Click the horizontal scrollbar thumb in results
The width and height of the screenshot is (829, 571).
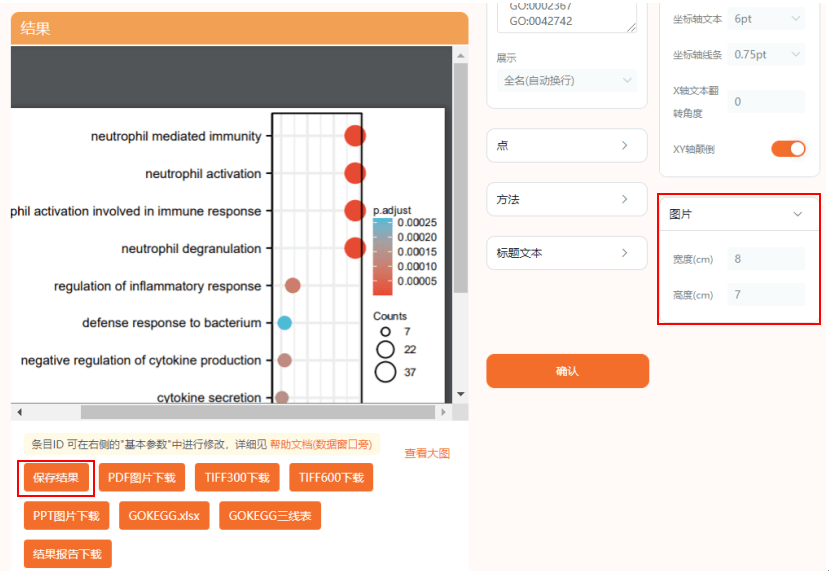click(x=257, y=412)
